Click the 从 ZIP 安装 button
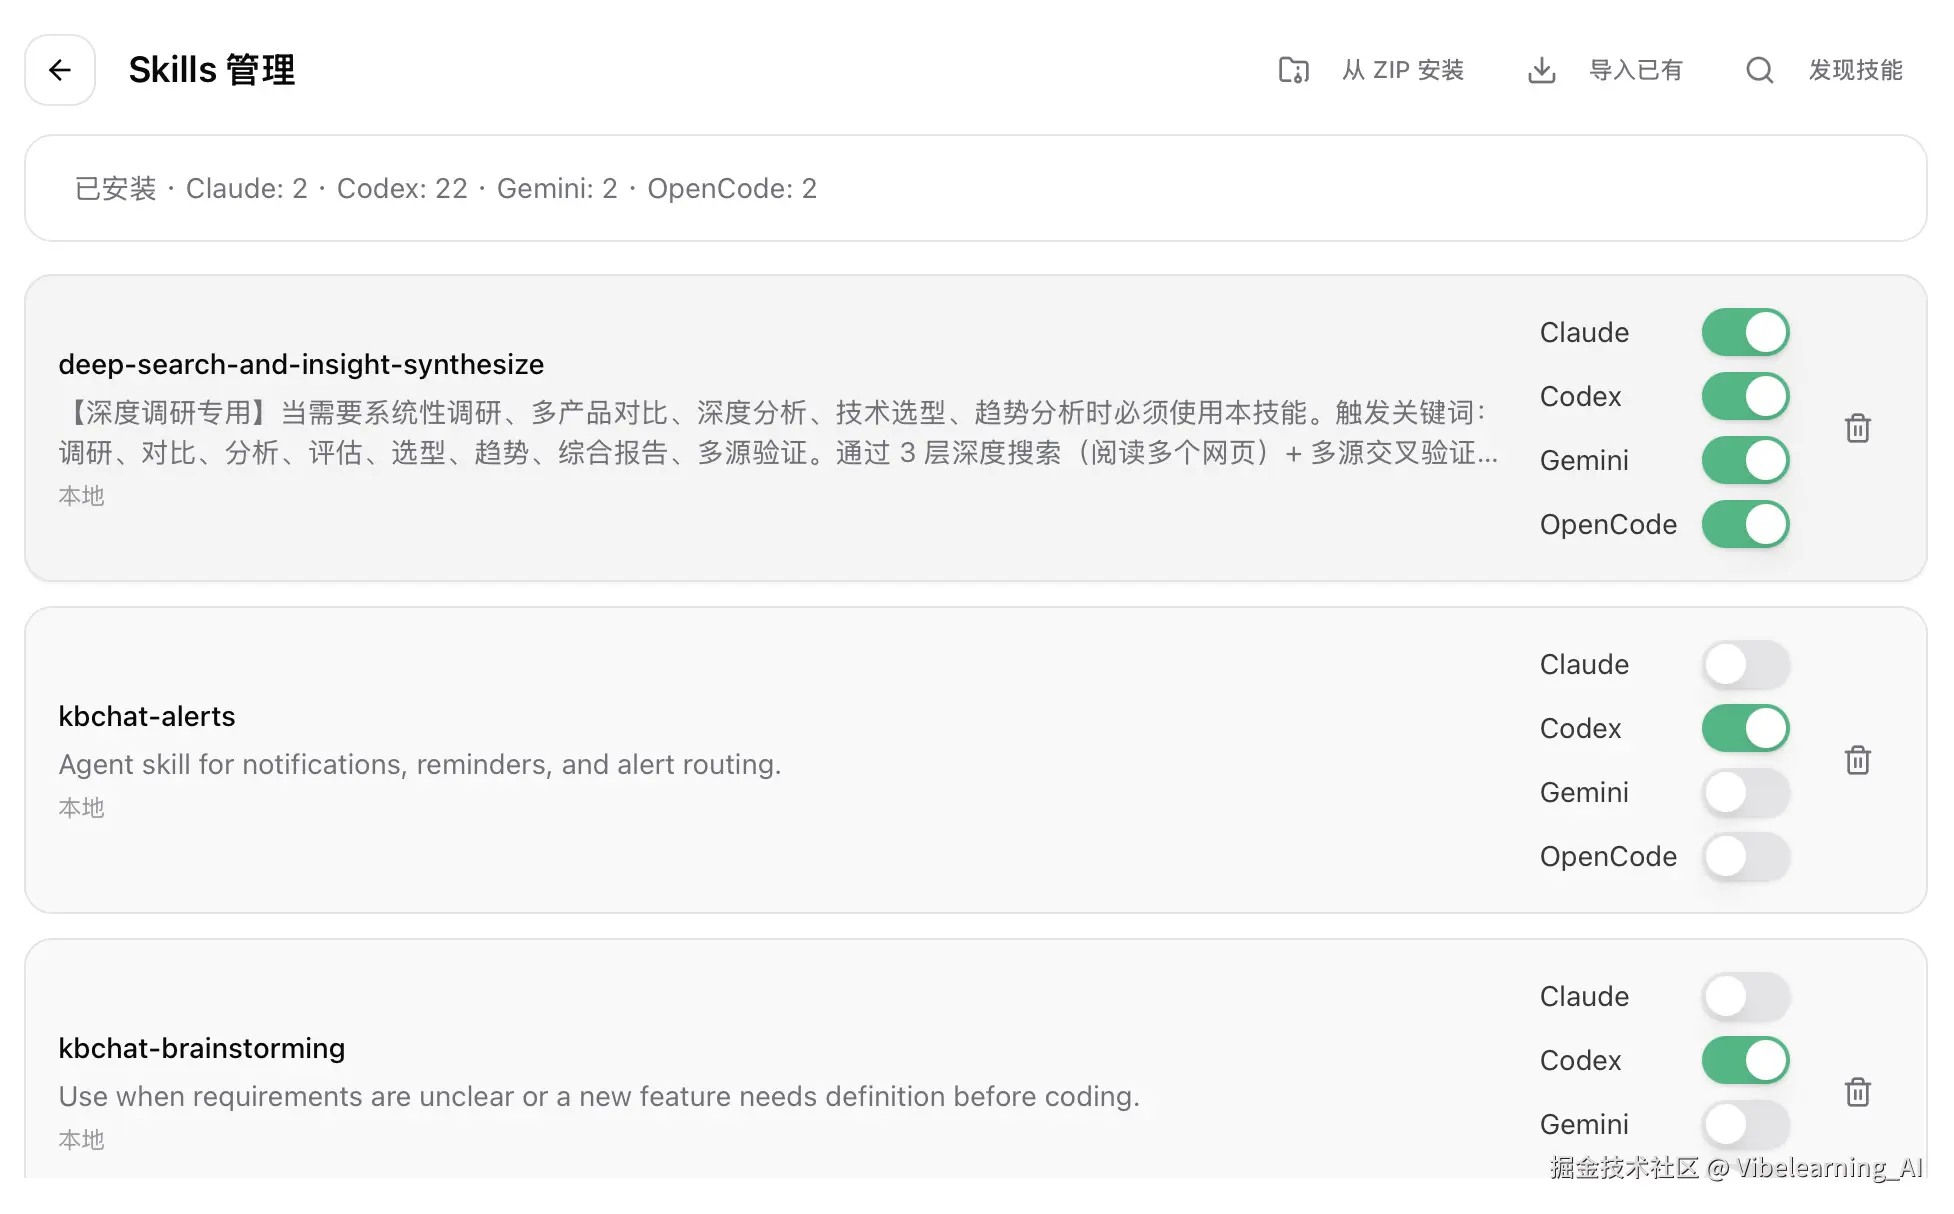This screenshot has width=1954, height=1214. pyautogui.click(x=1402, y=70)
